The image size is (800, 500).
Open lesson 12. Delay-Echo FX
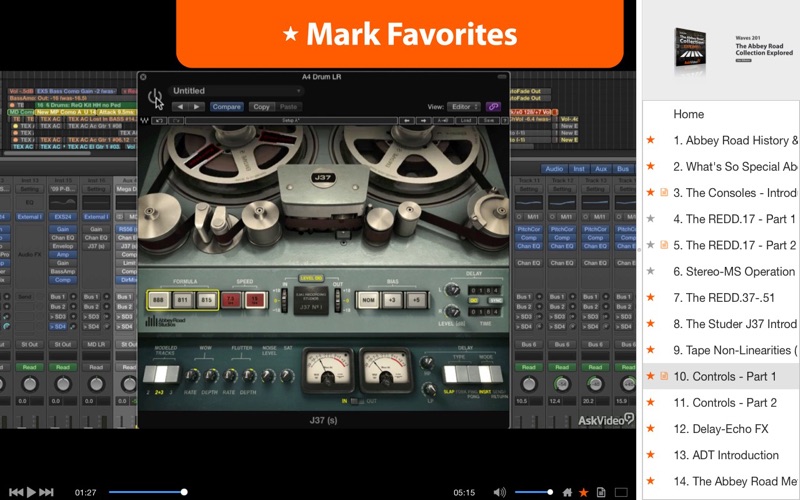tap(720, 429)
